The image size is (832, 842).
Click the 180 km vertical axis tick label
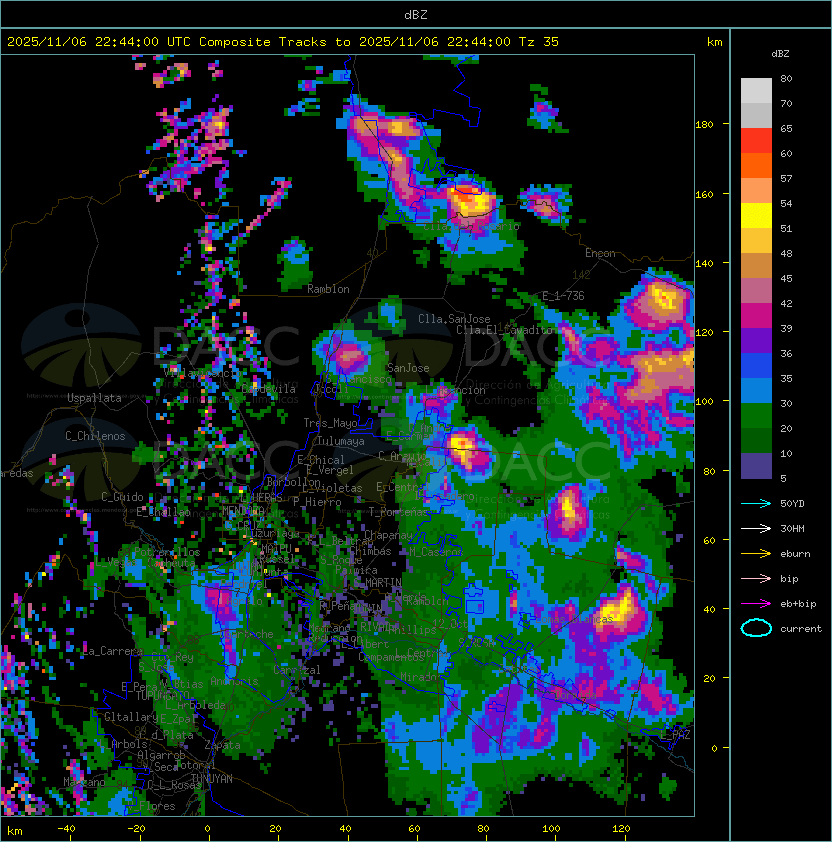704,125
